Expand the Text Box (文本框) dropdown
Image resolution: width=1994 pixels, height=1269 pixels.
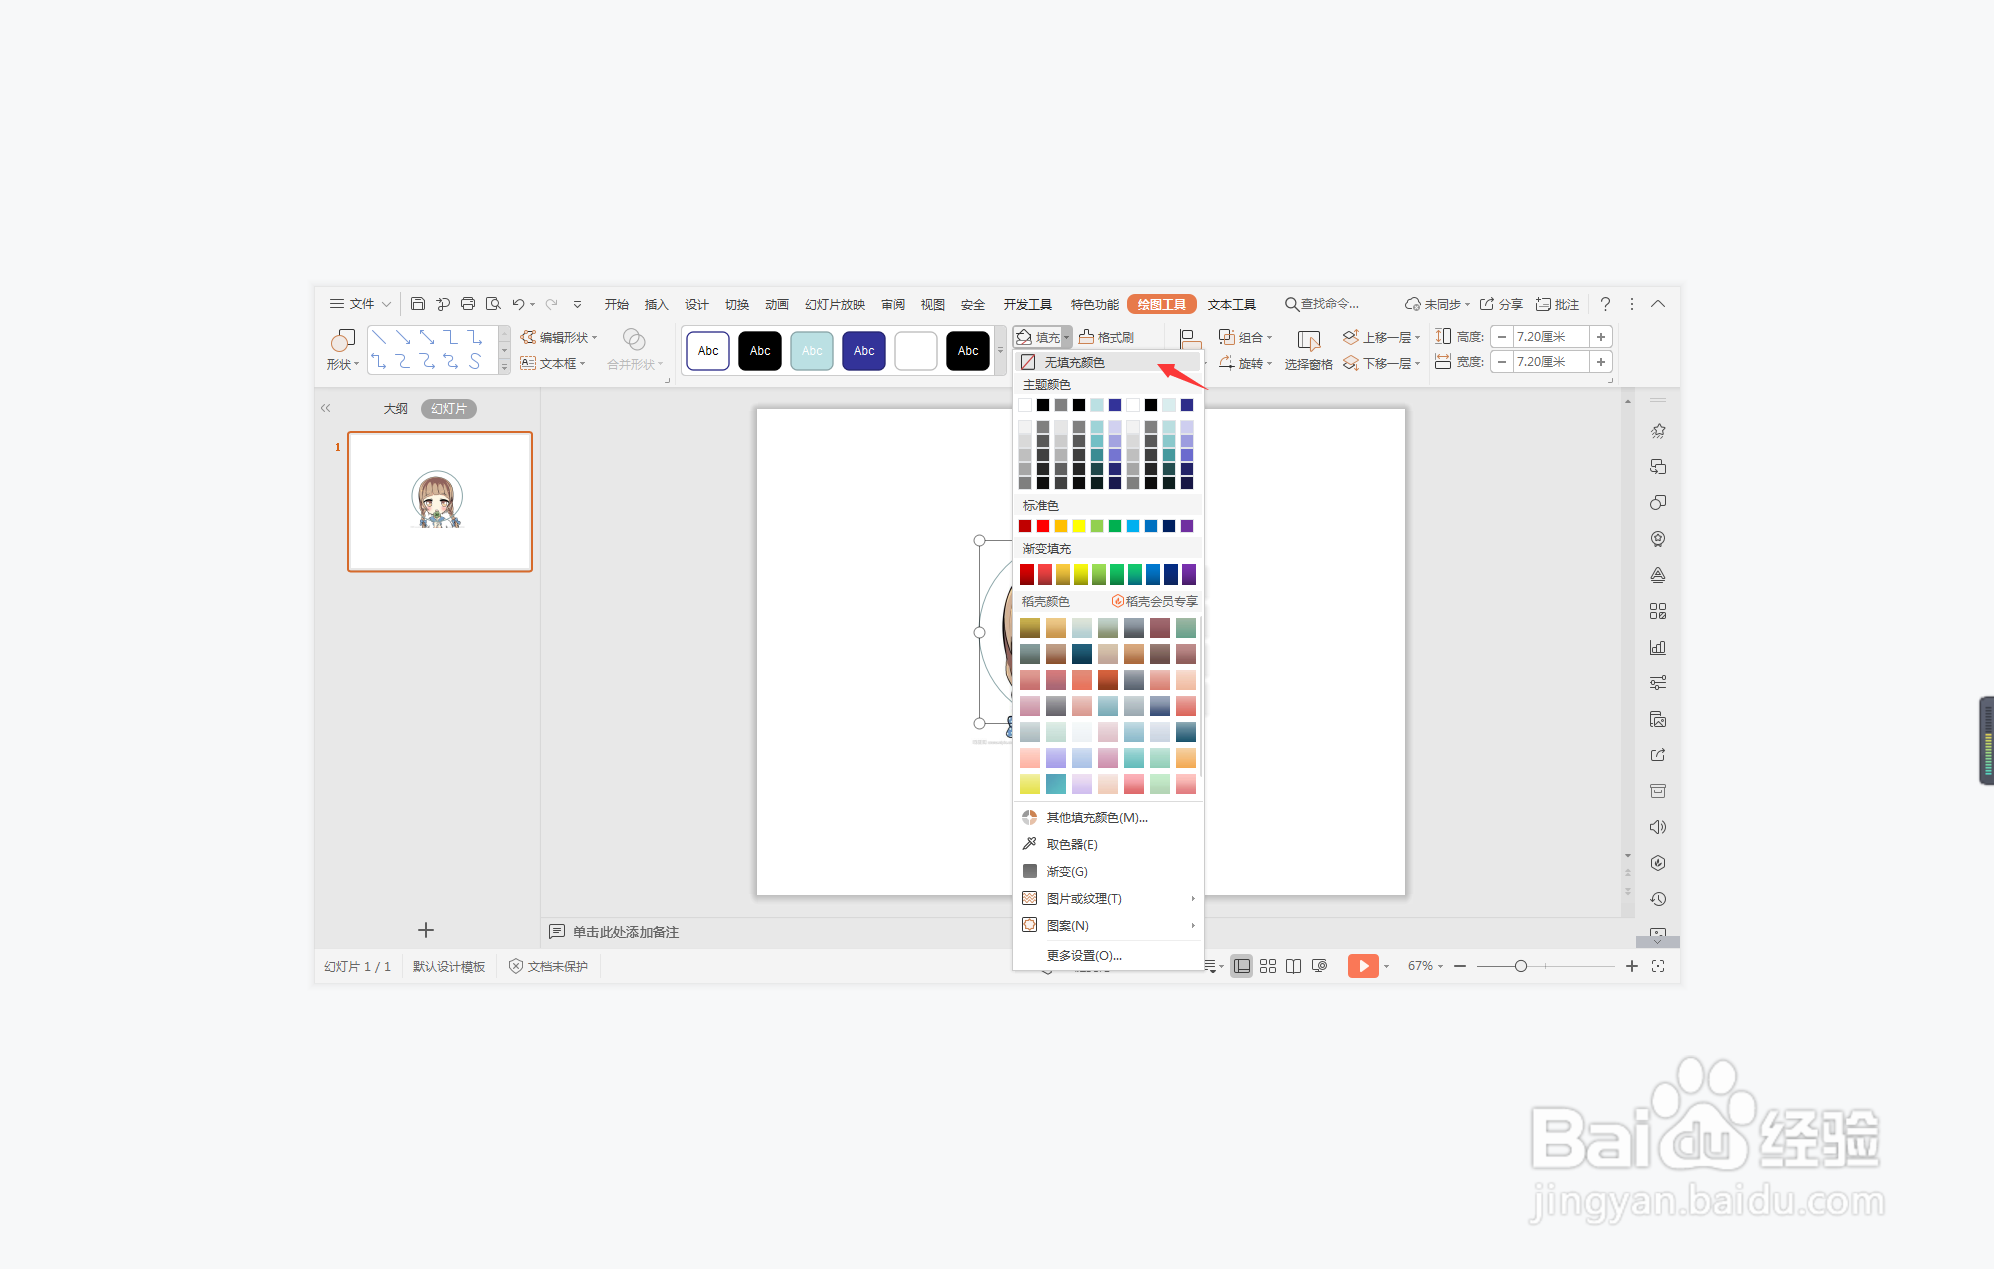click(x=582, y=364)
